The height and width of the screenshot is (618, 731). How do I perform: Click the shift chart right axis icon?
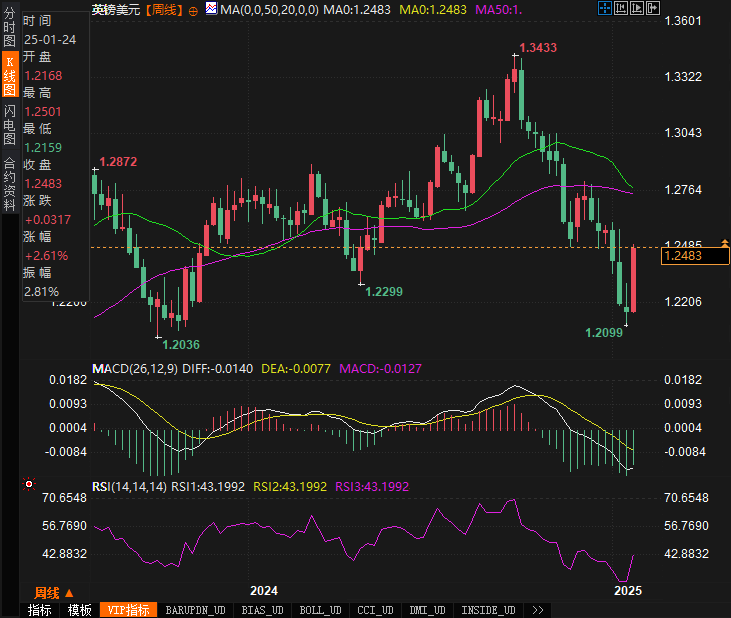point(637,8)
